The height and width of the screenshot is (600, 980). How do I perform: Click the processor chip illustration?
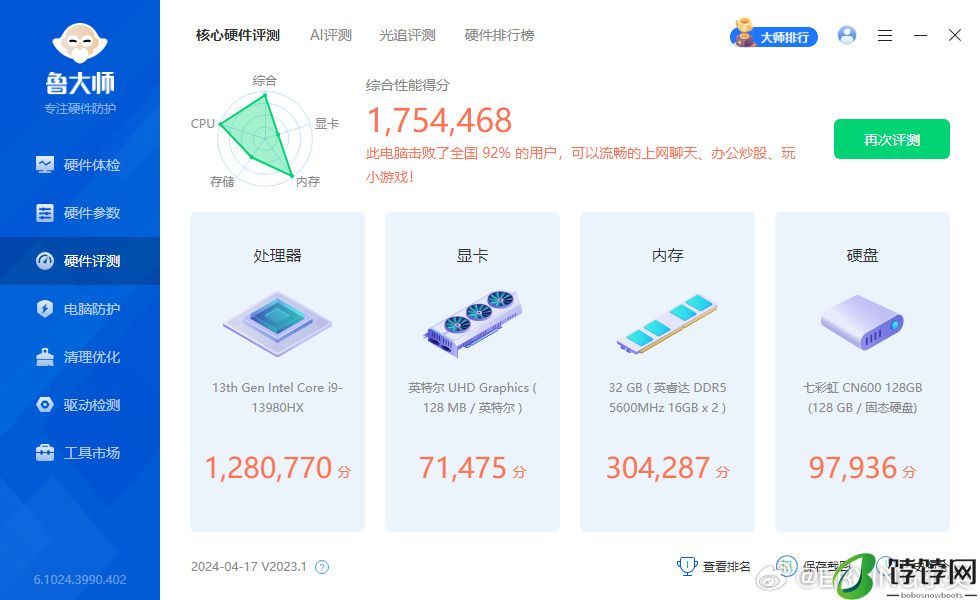(277, 324)
